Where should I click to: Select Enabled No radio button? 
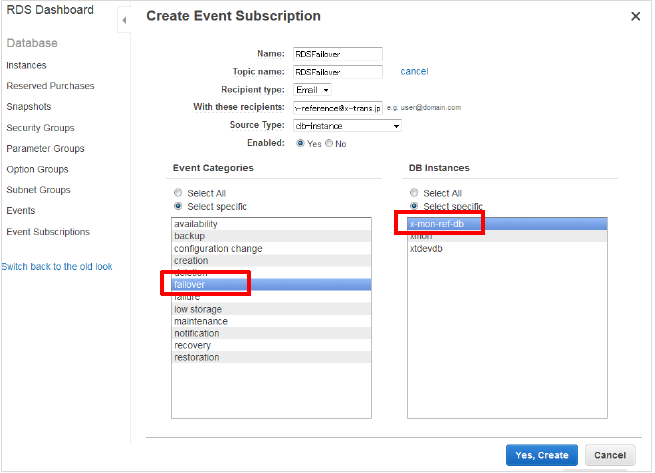point(329,144)
